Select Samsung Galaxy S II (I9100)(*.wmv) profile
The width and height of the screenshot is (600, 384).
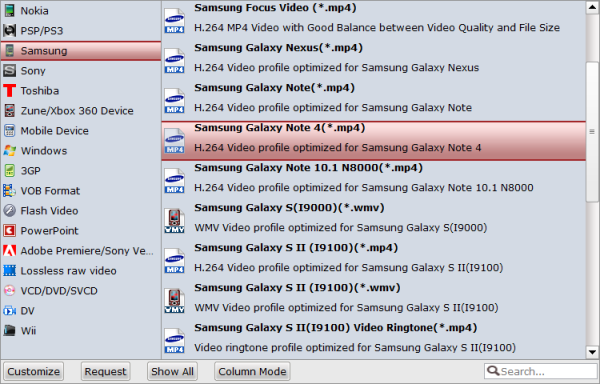click(373, 301)
